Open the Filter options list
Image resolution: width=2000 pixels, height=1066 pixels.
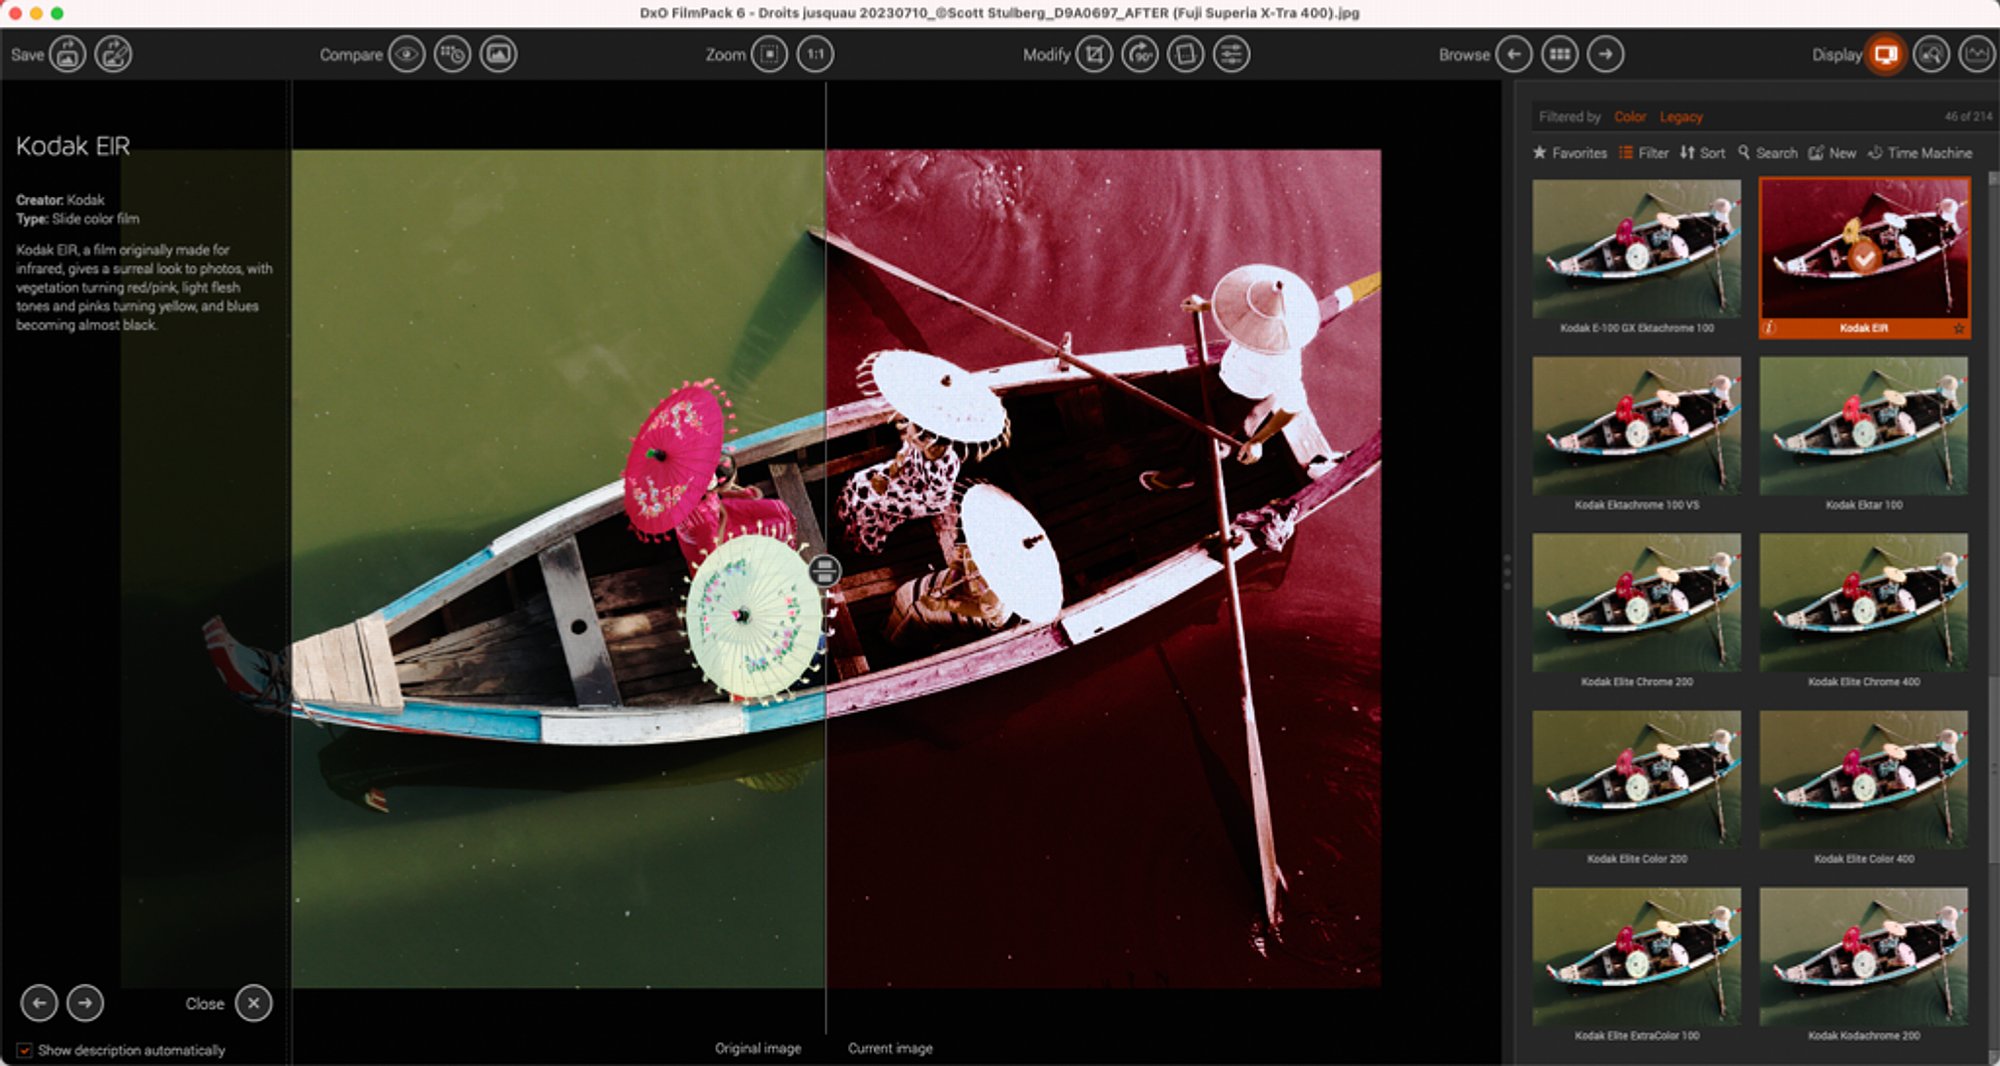tap(1644, 153)
